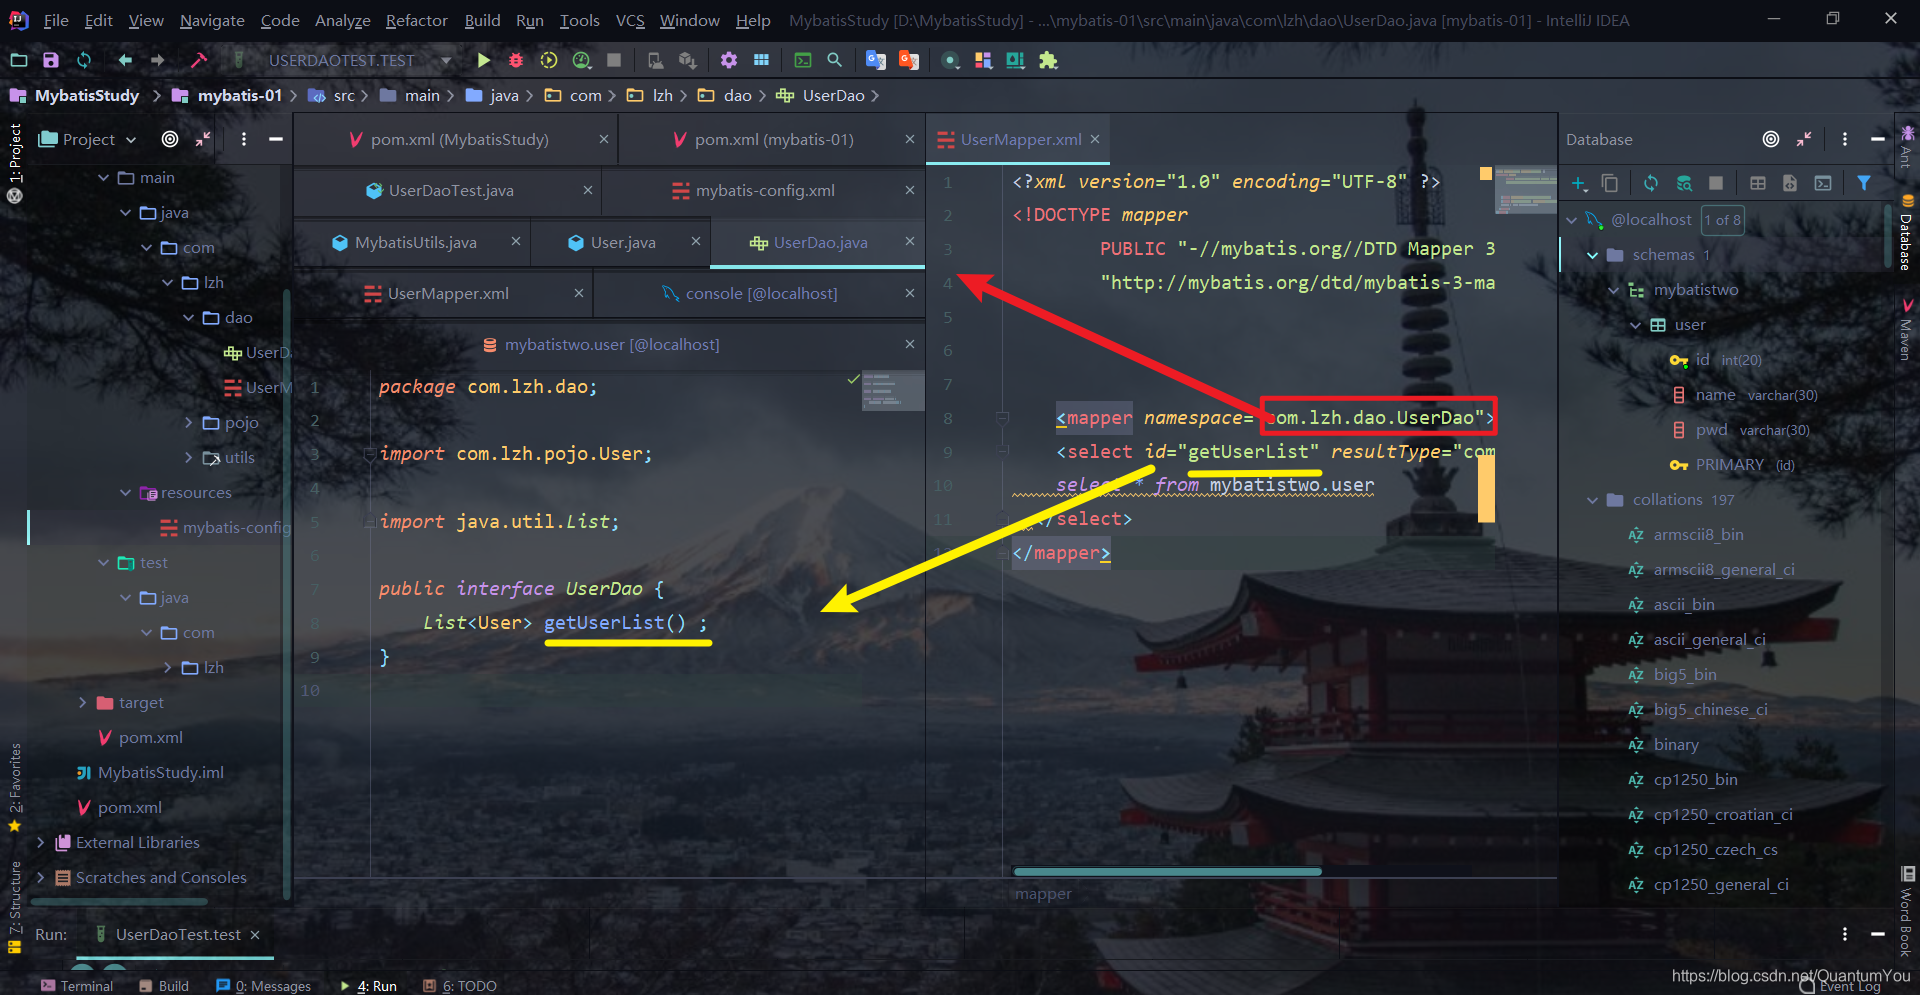Toggle the Ant side tool window

(1907, 146)
